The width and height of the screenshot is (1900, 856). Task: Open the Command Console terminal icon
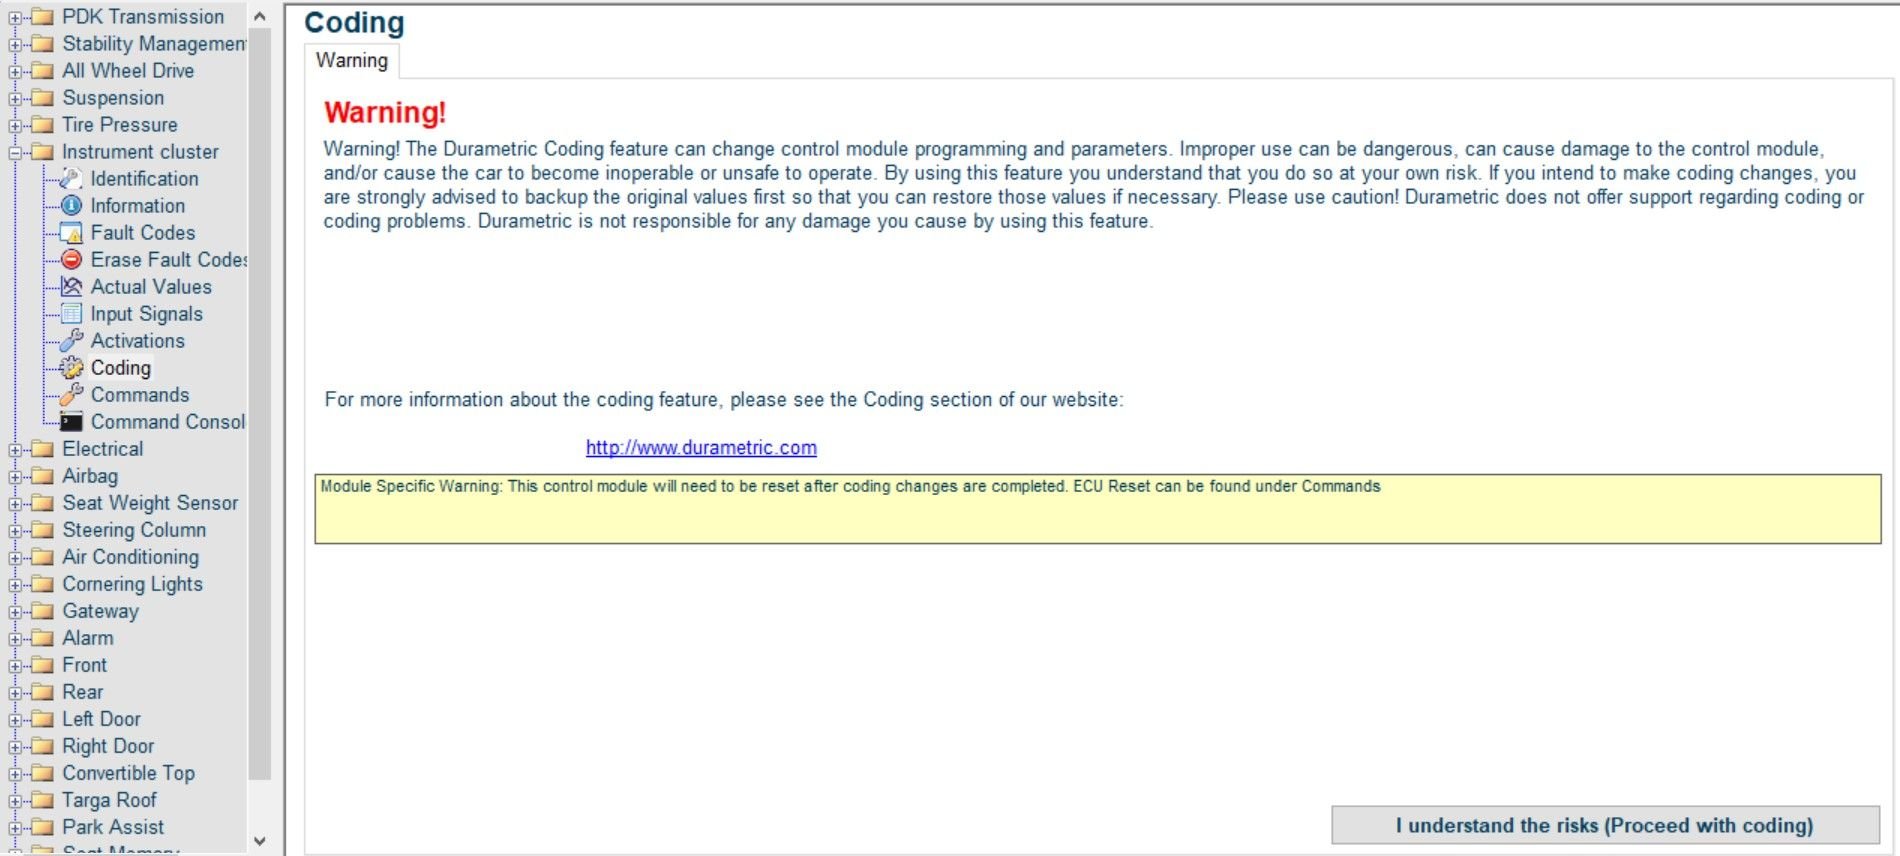(71, 422)
